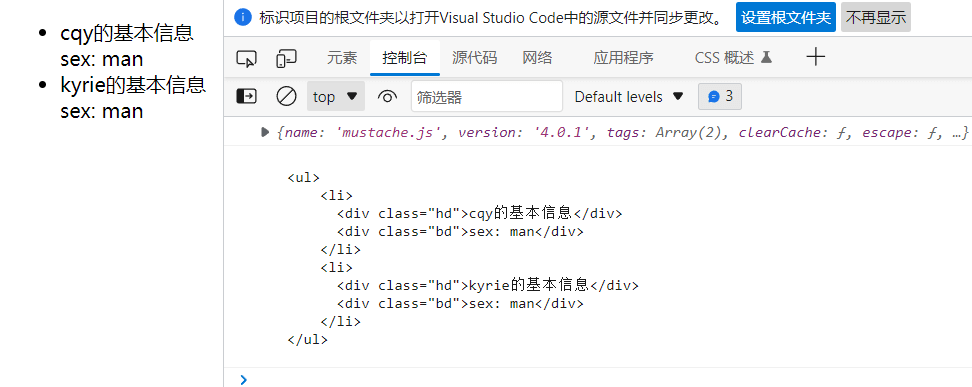This screenshot has width=972, height=387.
Task: Toggle the console sidebar icon
Action: 247,97
